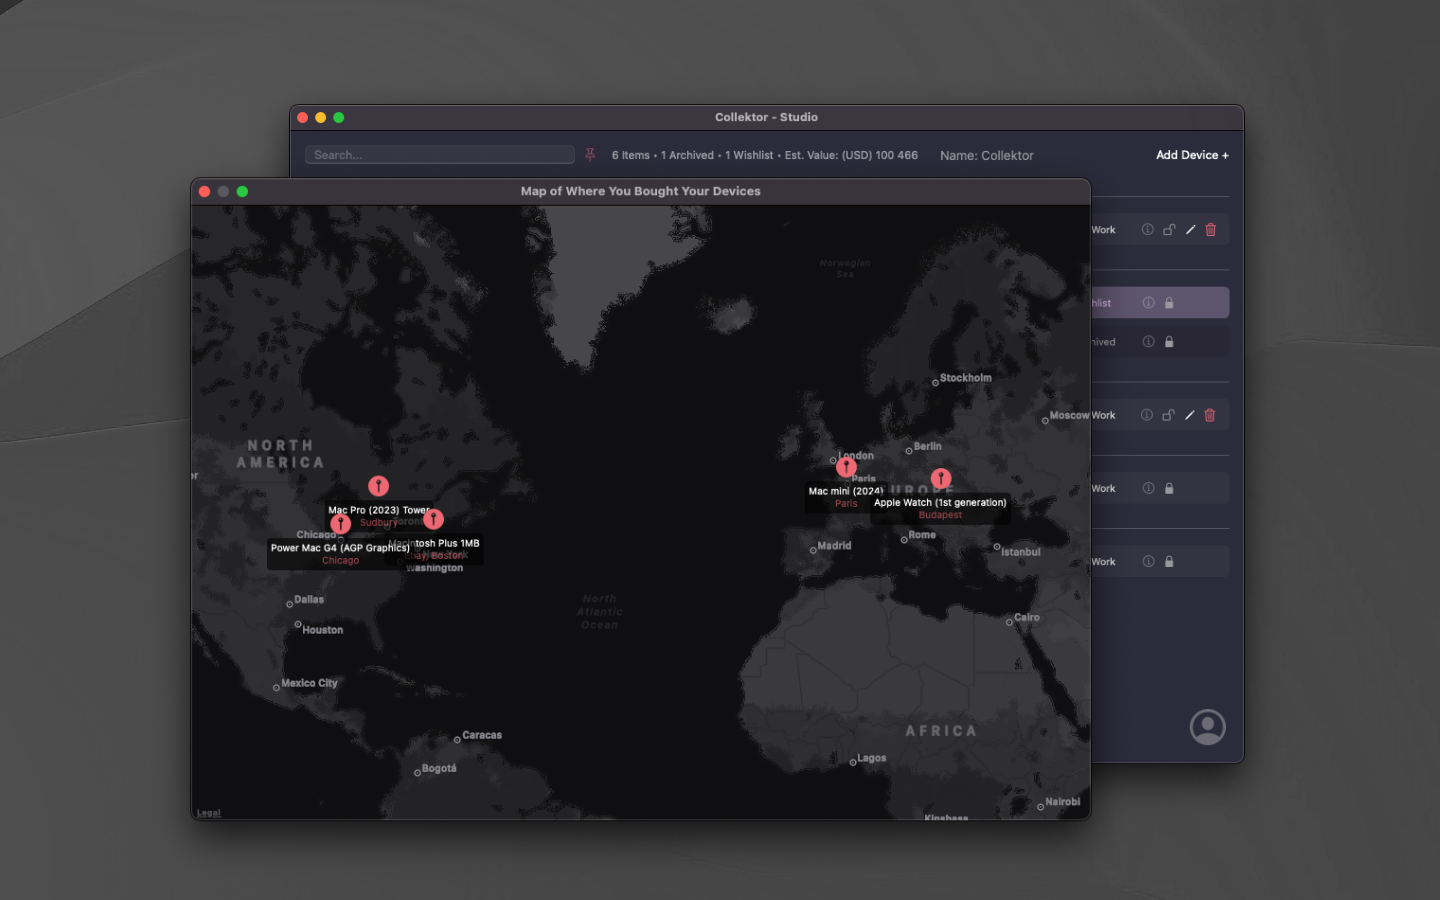
Task: Click the info icon in the topmost Work row
Action: click(x=1147, y=230)
